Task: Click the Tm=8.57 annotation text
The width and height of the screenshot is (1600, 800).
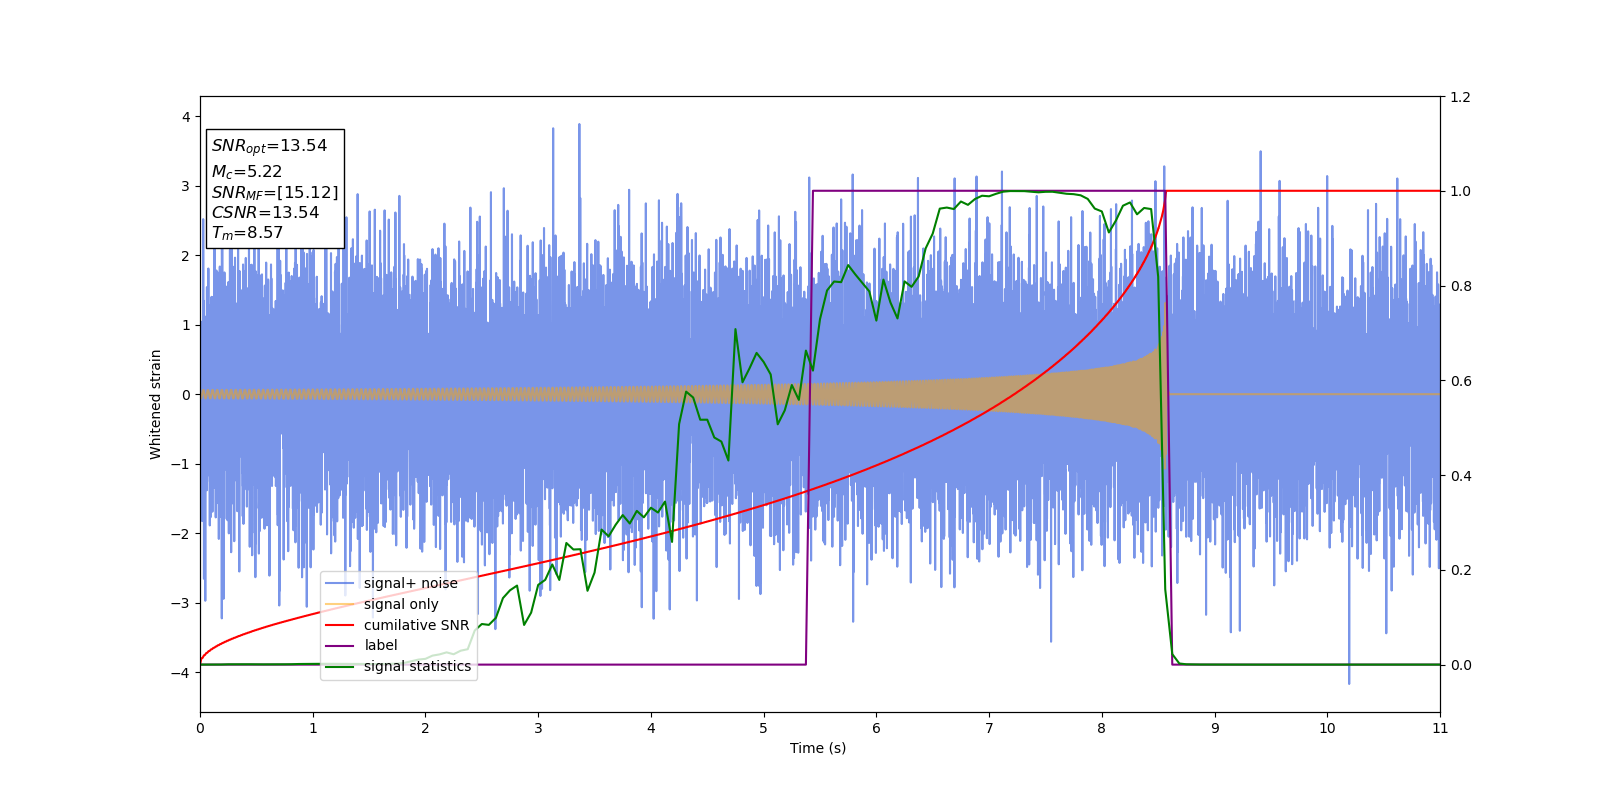Action: (247, 233)
